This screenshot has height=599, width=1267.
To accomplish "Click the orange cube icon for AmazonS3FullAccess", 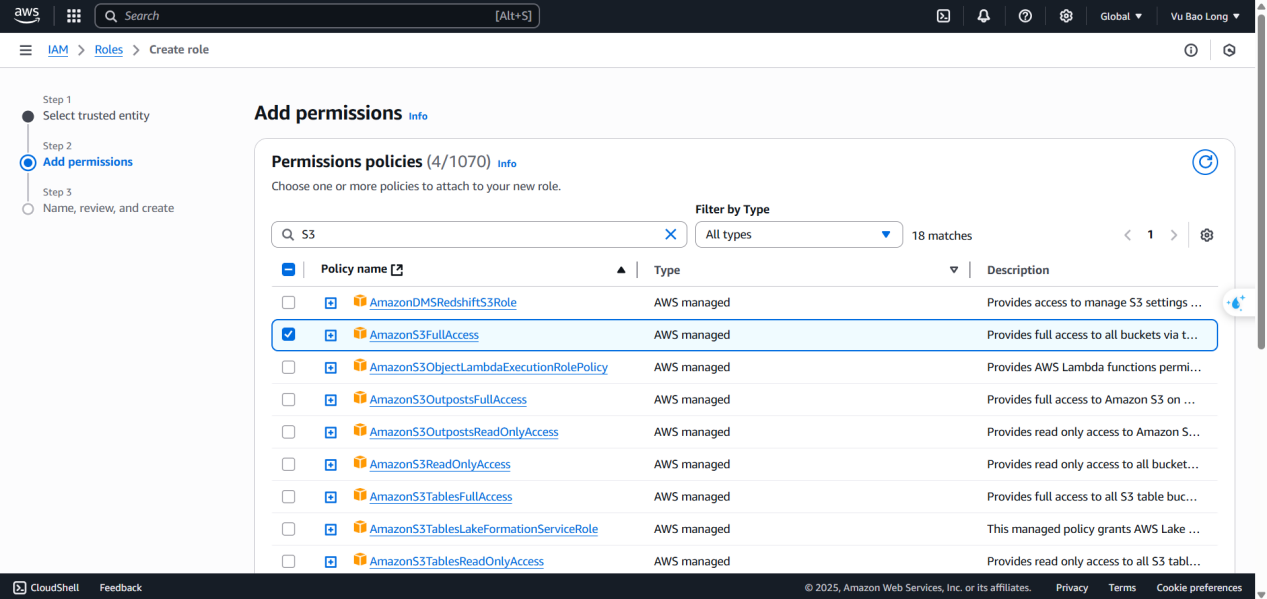I will 360,334.
